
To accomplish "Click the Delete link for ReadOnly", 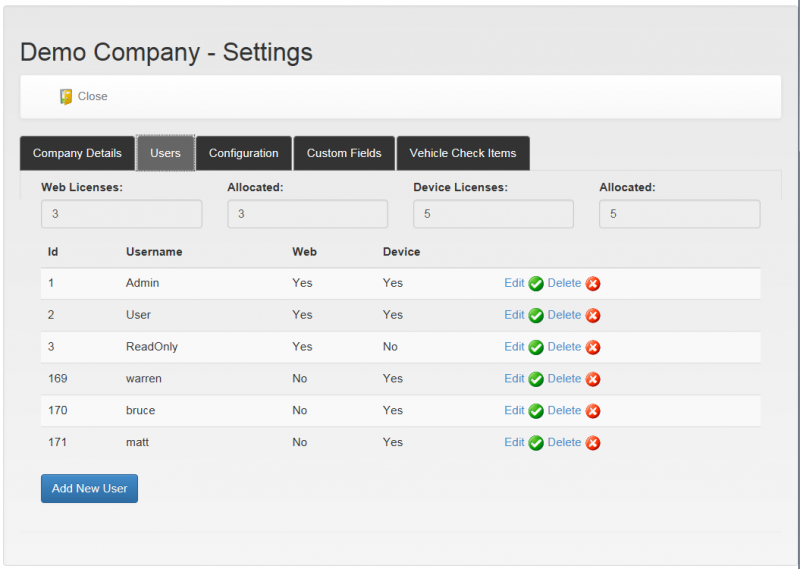I will tap(564, 347).
